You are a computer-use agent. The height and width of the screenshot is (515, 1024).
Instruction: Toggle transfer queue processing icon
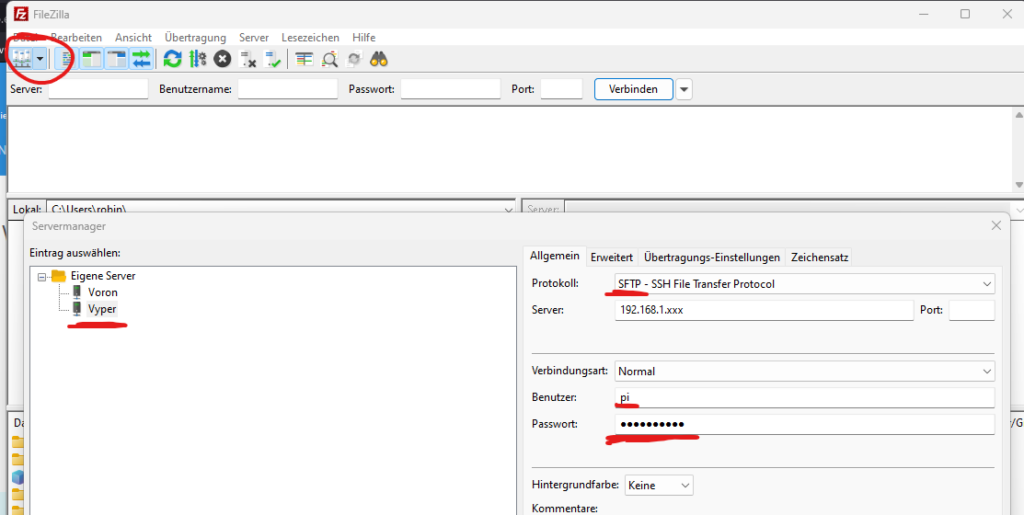click(x=198, y=59)
